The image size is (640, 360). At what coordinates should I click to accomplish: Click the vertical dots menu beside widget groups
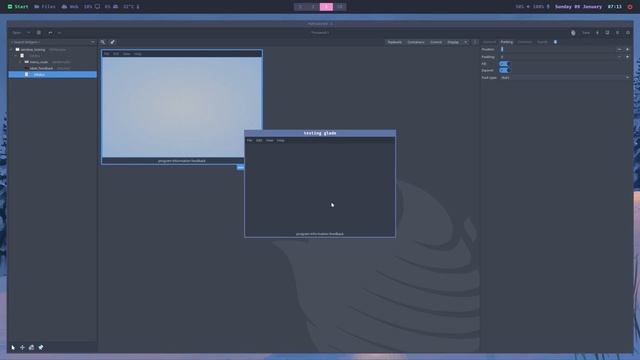point(475,42)
